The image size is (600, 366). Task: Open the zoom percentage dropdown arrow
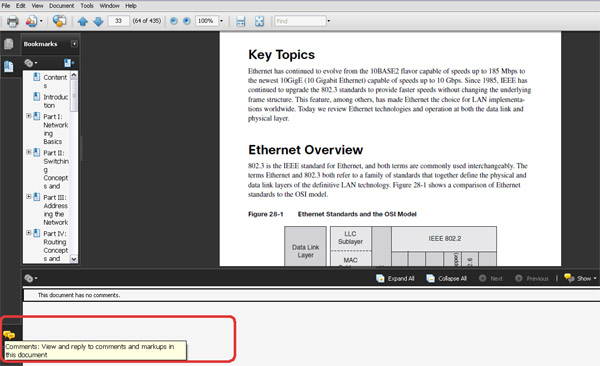point(221,21)
